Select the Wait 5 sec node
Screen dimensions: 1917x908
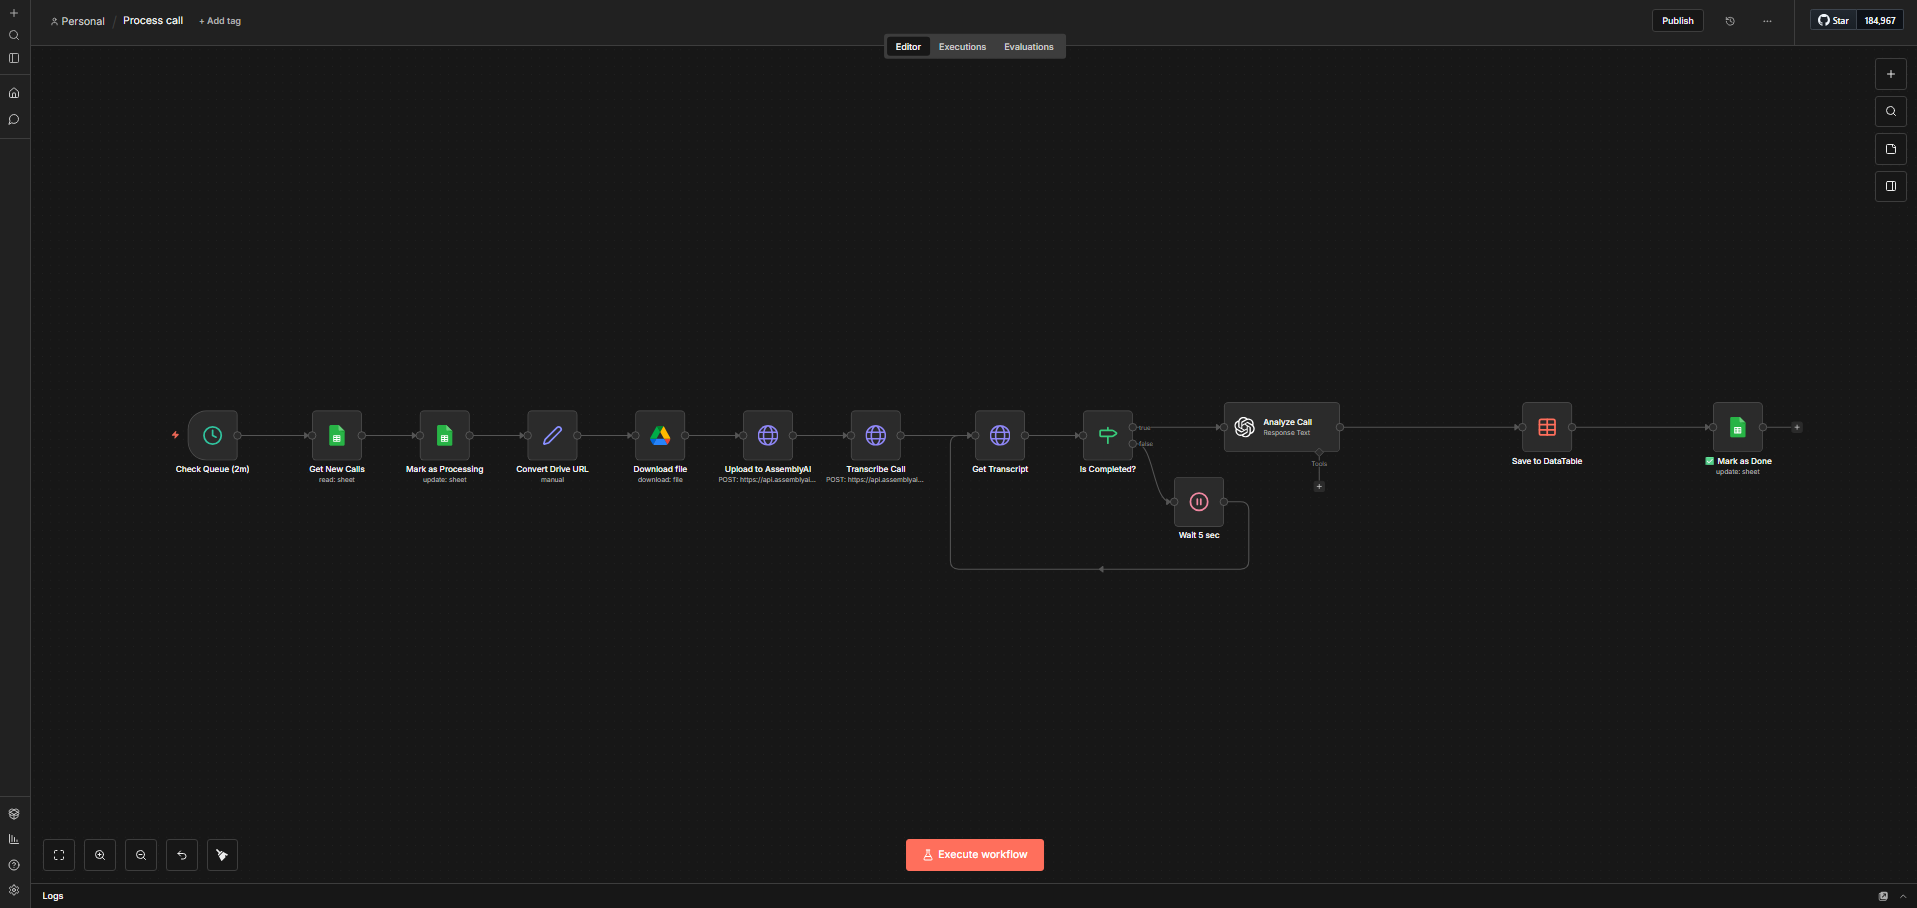tap(1199, 502)
